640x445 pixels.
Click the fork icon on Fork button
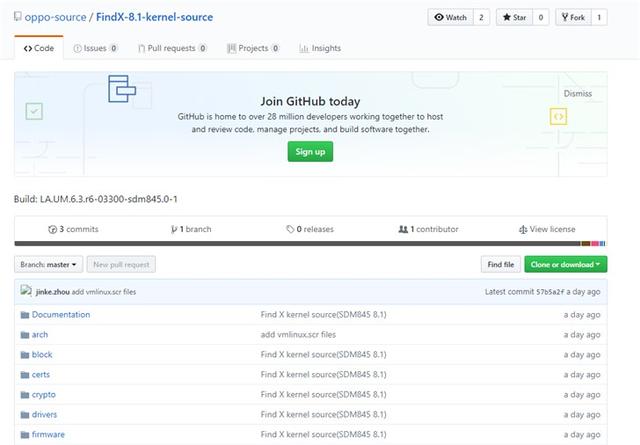tap(565, 17)
